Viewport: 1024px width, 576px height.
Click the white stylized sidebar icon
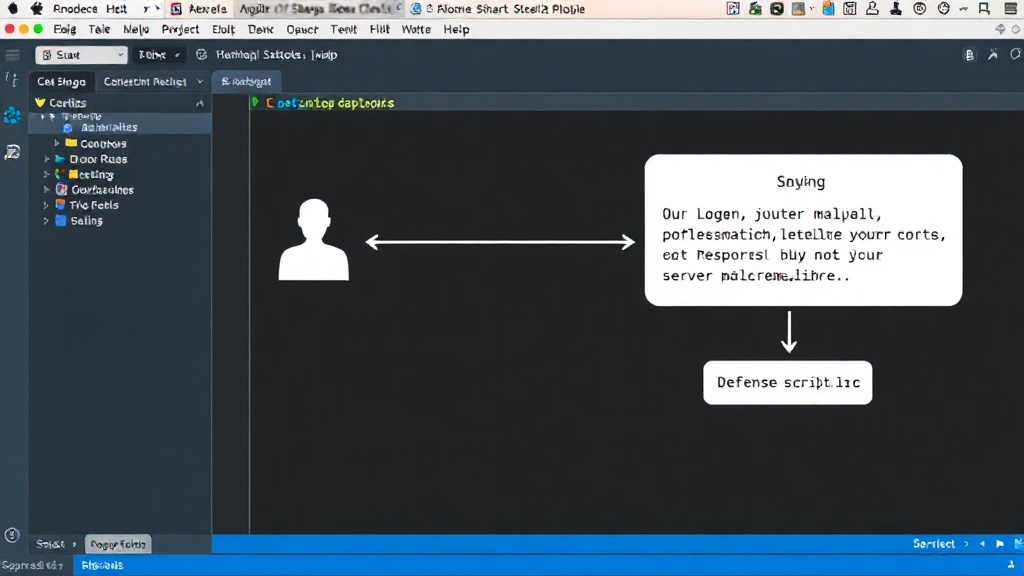(12, 152)
